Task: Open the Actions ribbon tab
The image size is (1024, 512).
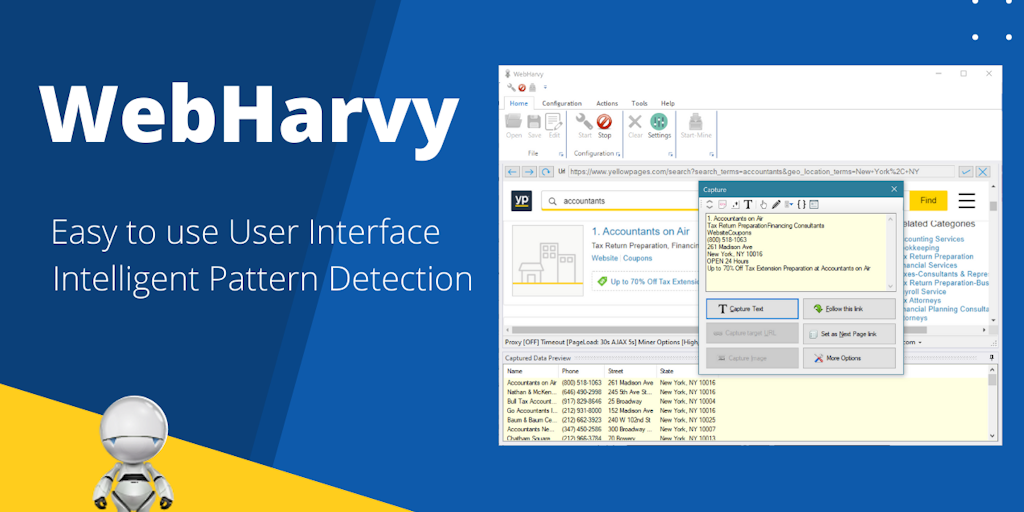Action: click(607, 103)
